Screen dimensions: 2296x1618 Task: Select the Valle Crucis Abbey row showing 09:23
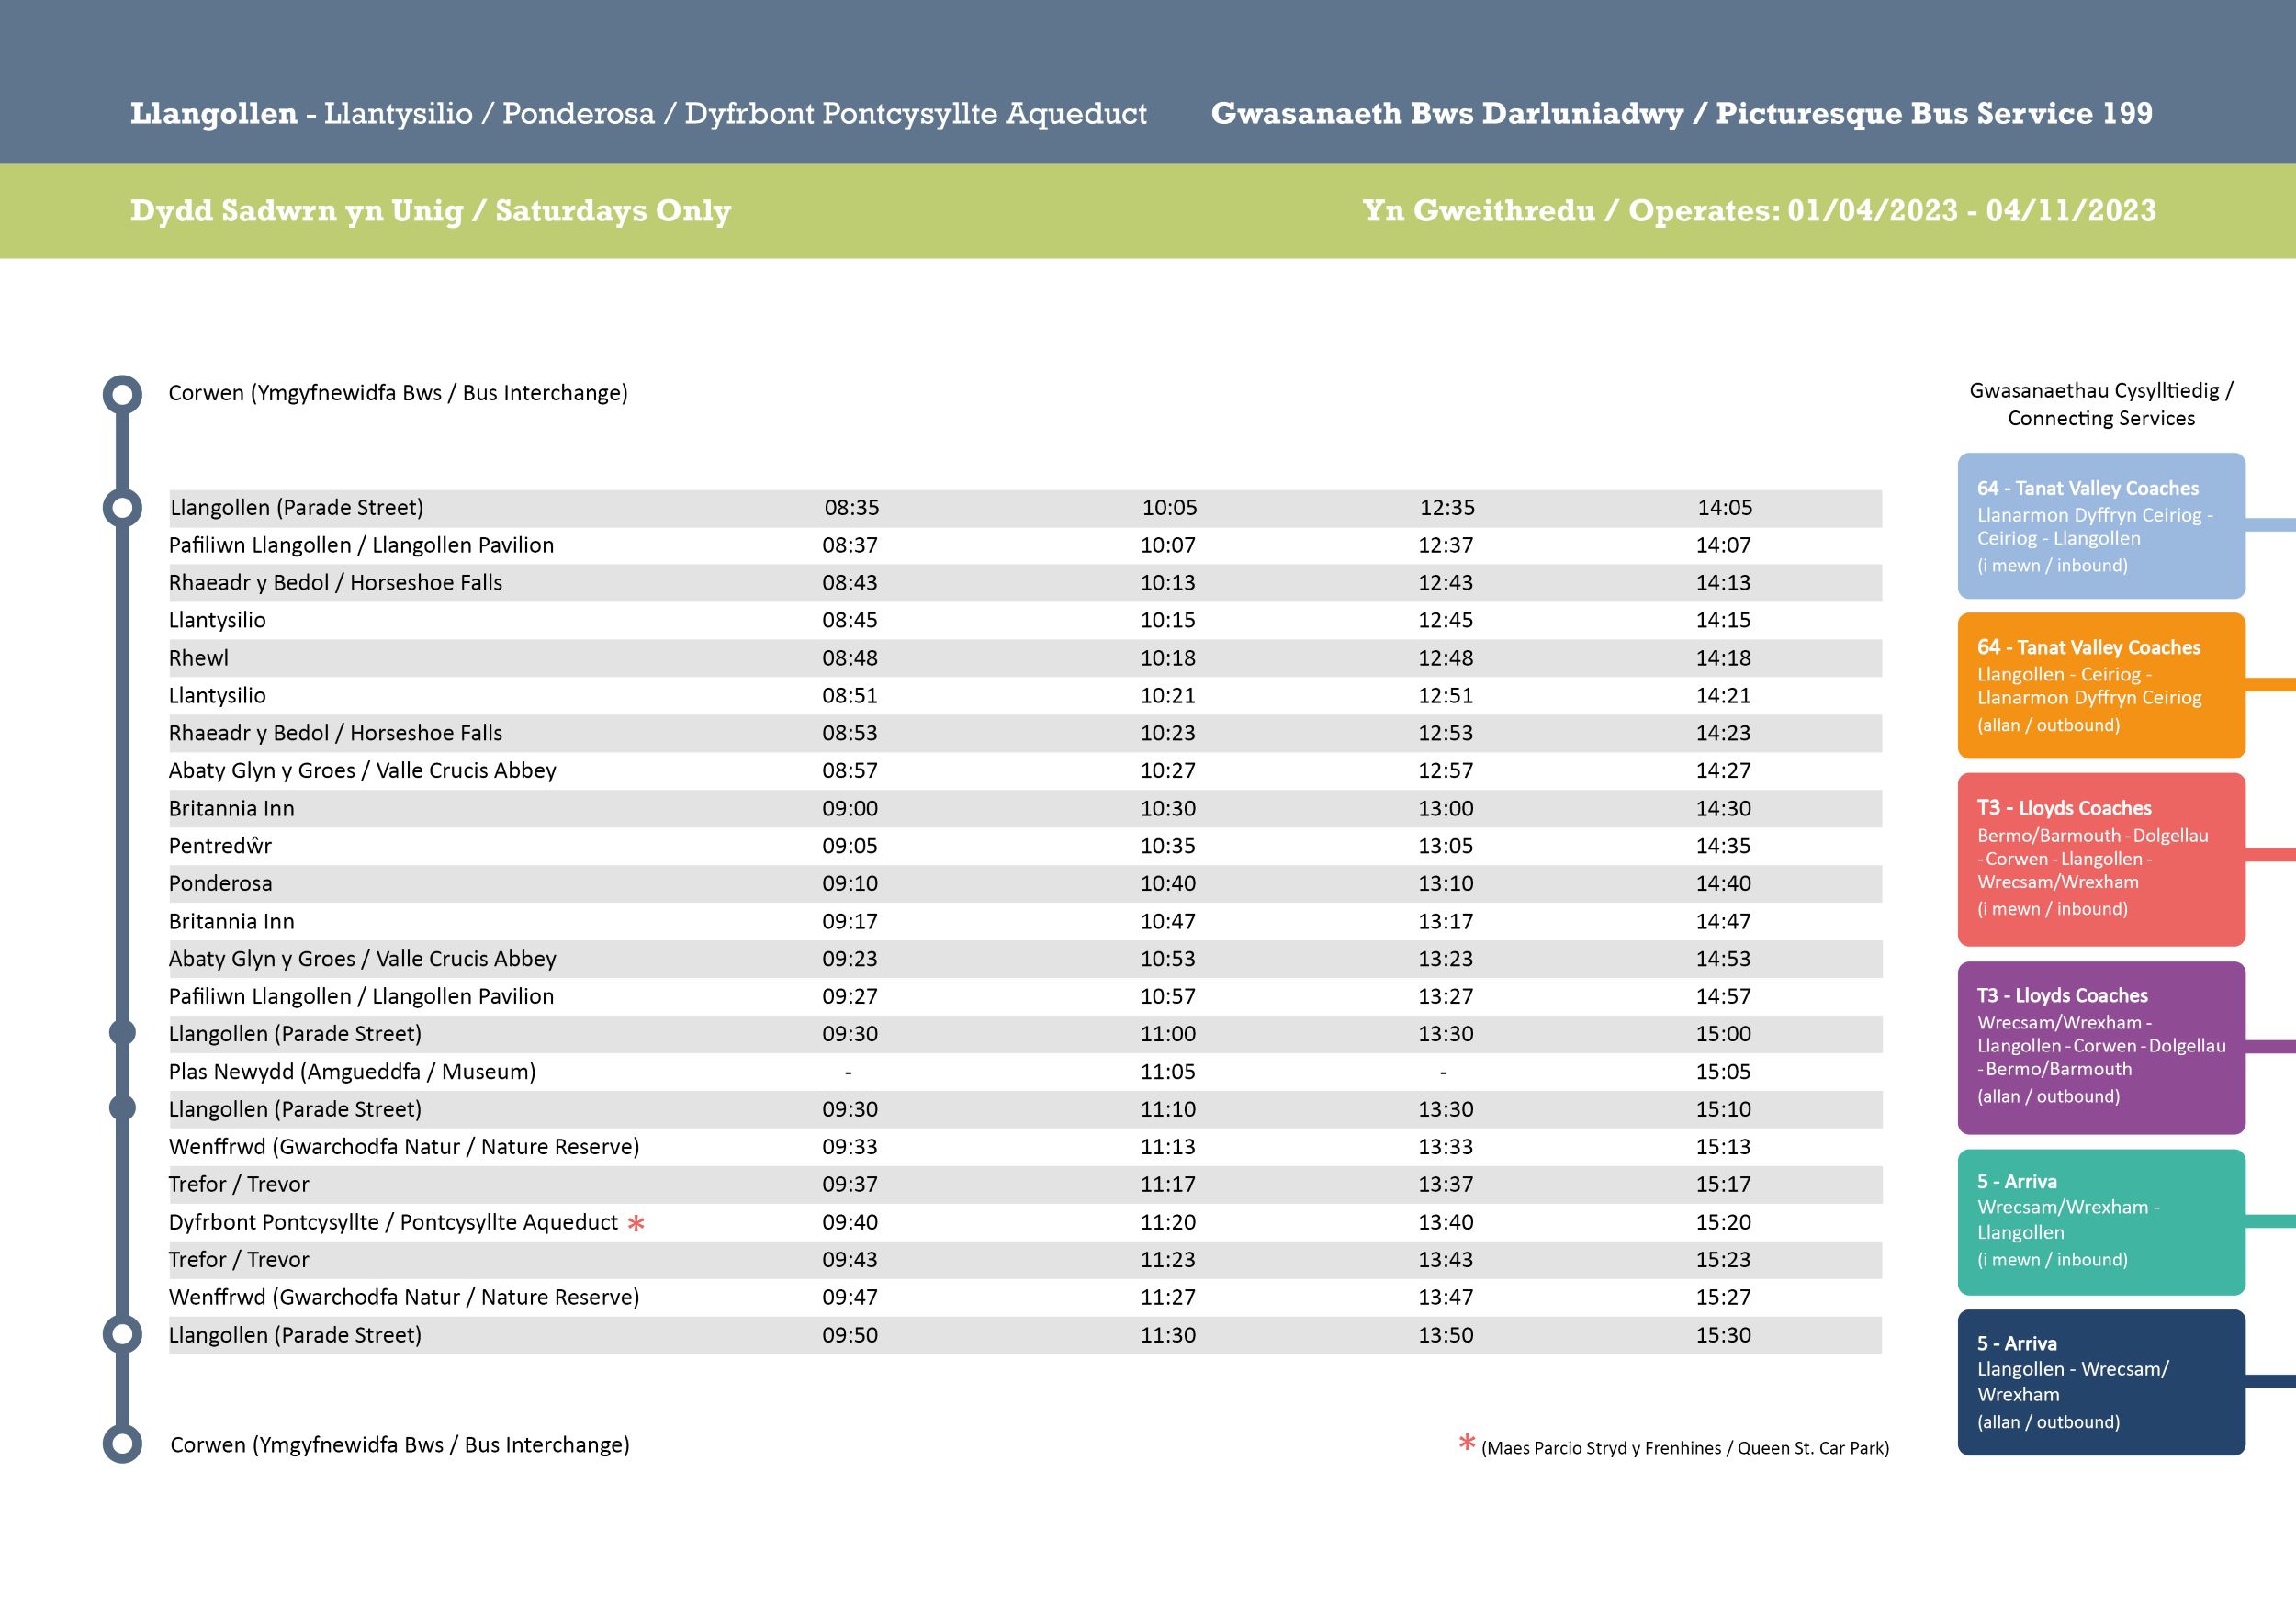pos(1025,958)
